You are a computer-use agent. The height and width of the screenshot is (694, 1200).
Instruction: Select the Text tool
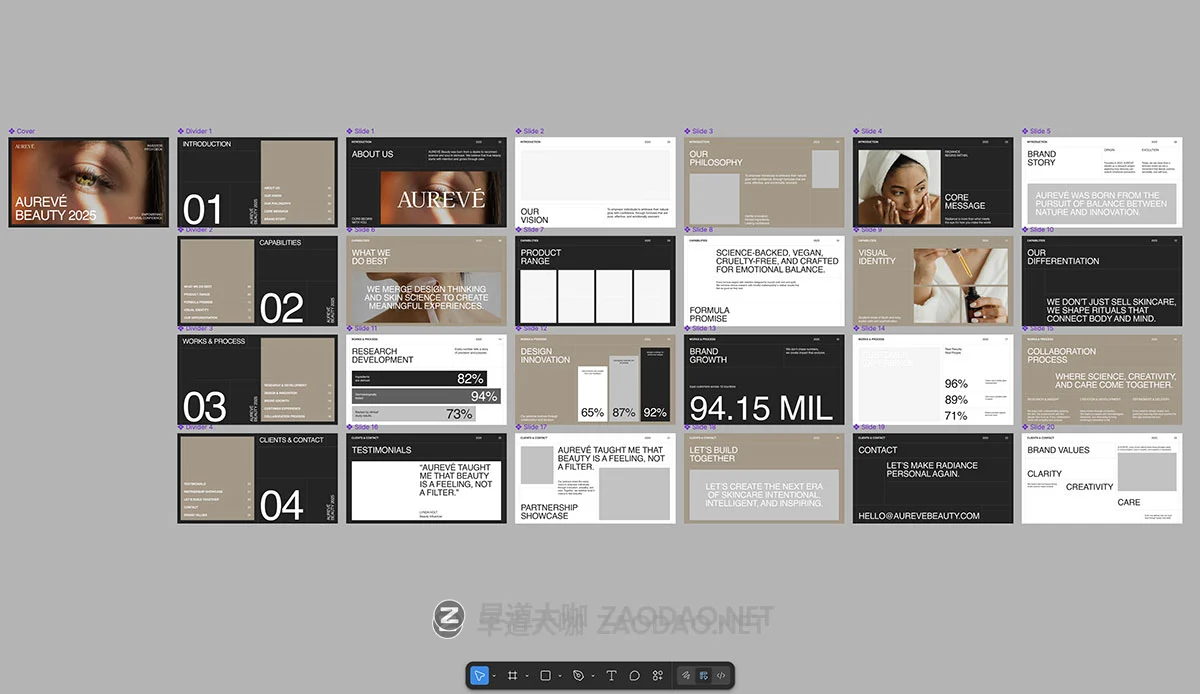coord(611,676)
